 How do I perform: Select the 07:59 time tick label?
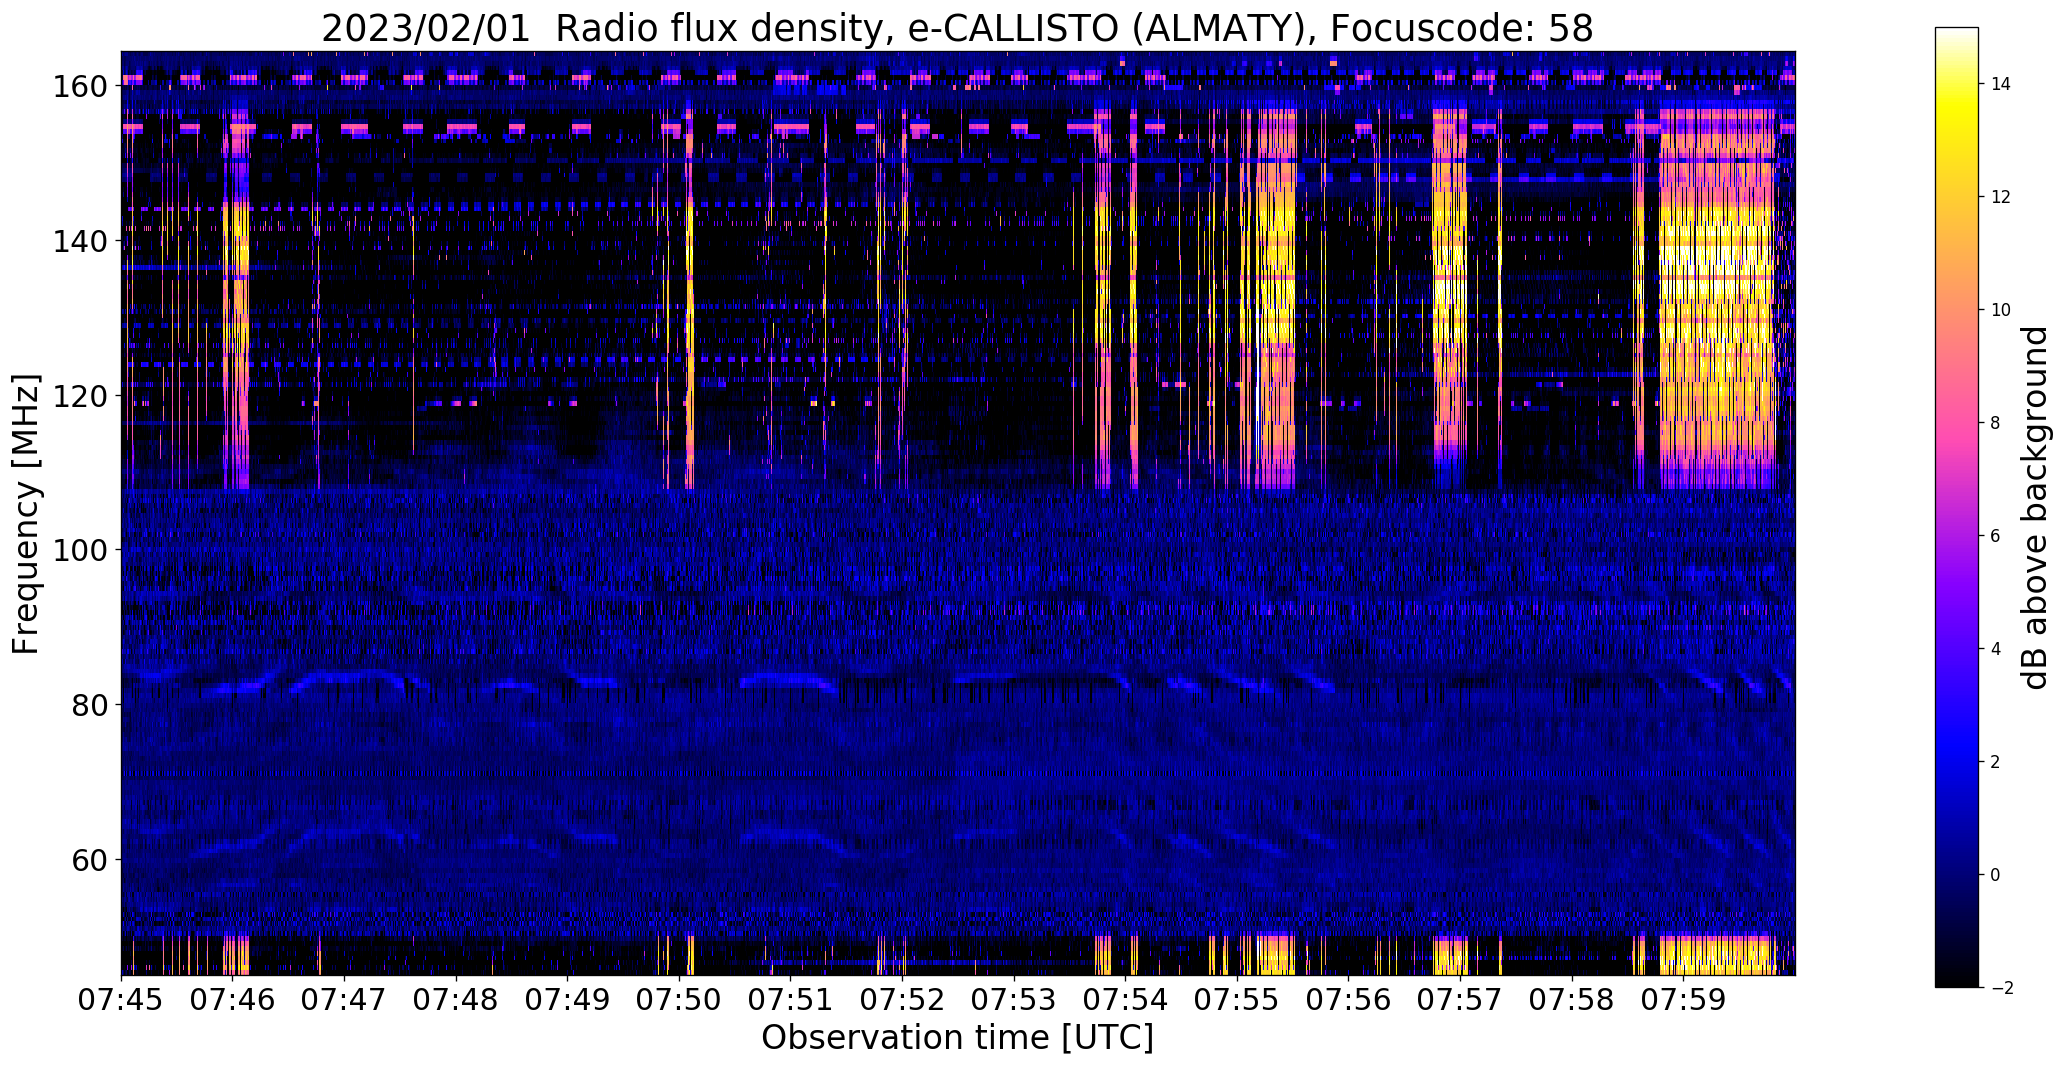(x=1684, y=999)
